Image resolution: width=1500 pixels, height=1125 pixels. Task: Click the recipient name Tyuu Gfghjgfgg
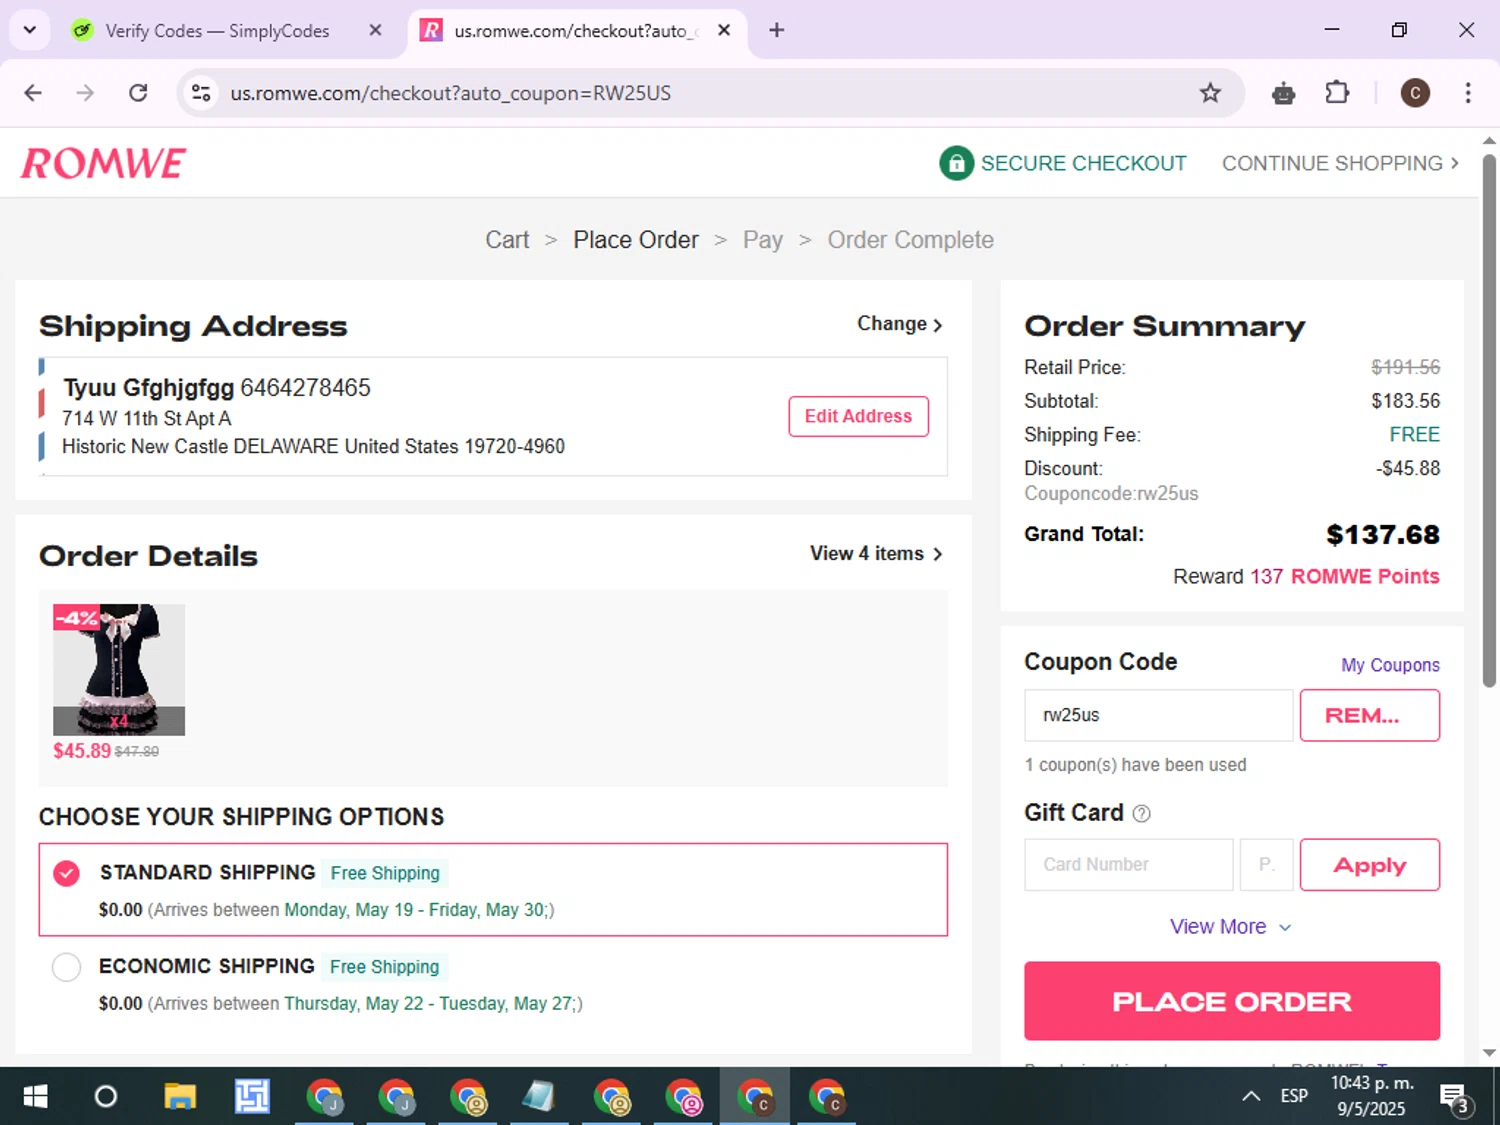click(x=148, y=388)
